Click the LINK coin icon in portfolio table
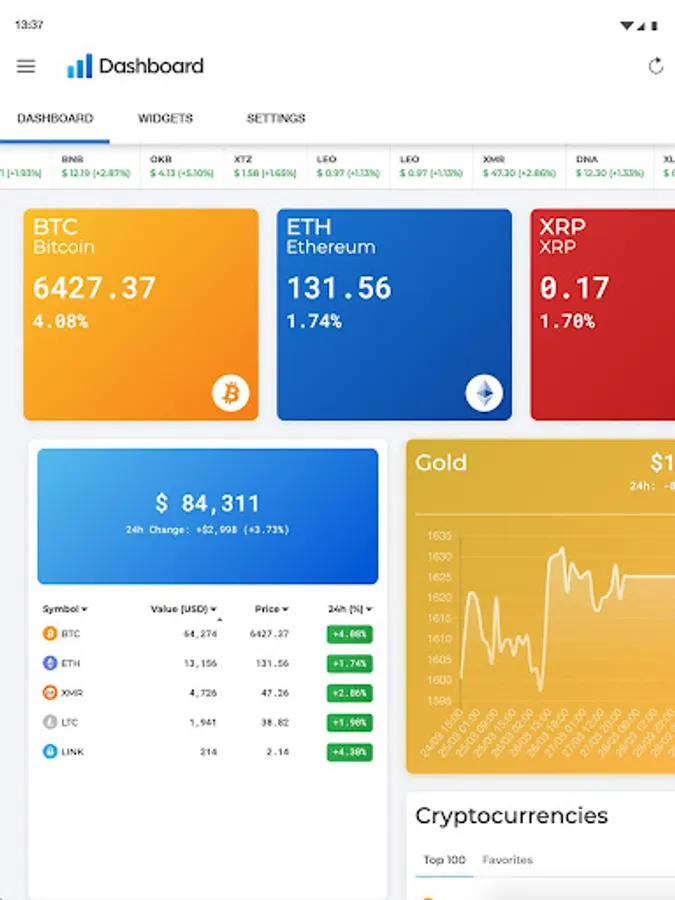The image size is (675, 900). coord(50,751)
